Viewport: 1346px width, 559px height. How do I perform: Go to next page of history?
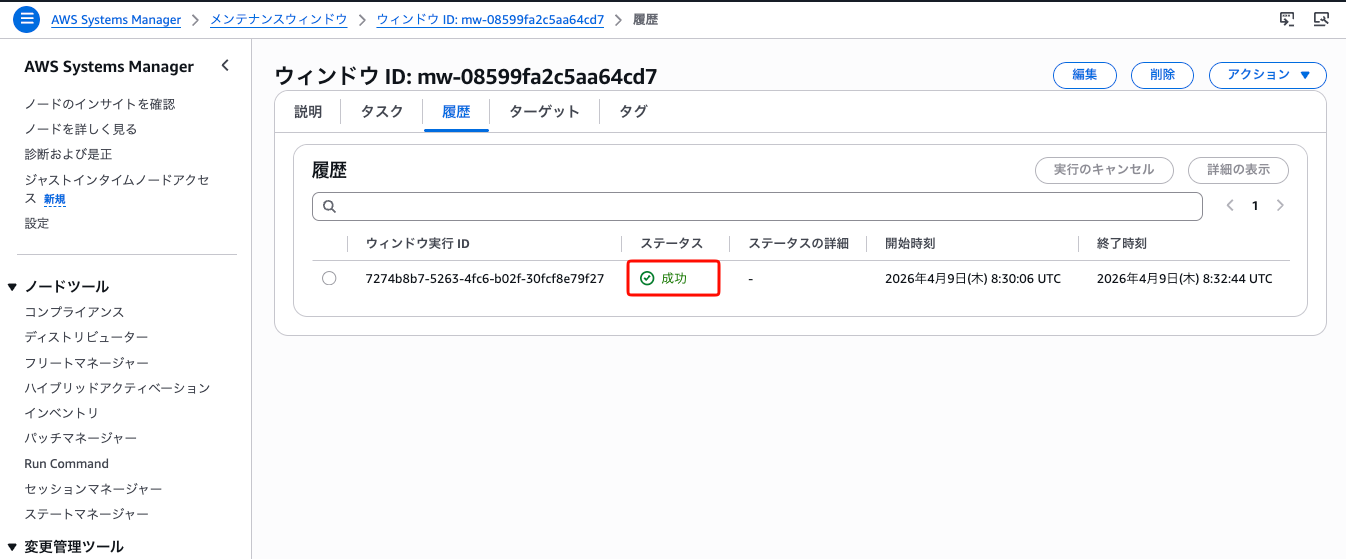(x=1280, y=206)
